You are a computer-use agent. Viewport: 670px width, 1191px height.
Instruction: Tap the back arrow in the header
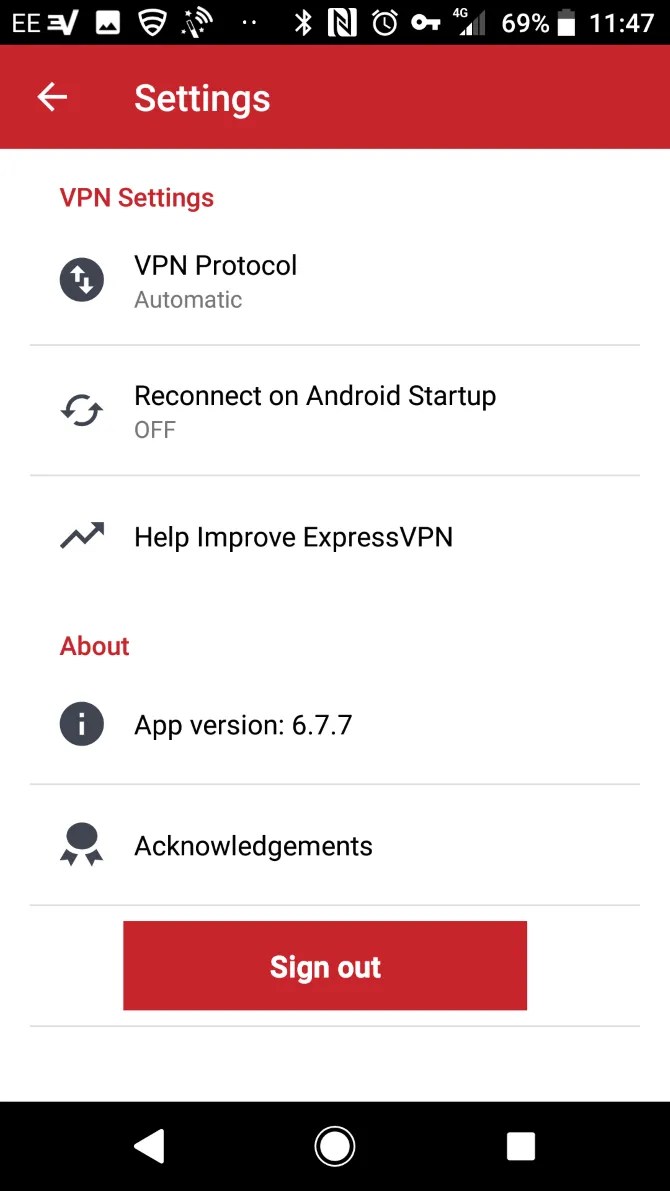[x=52, y=96]
